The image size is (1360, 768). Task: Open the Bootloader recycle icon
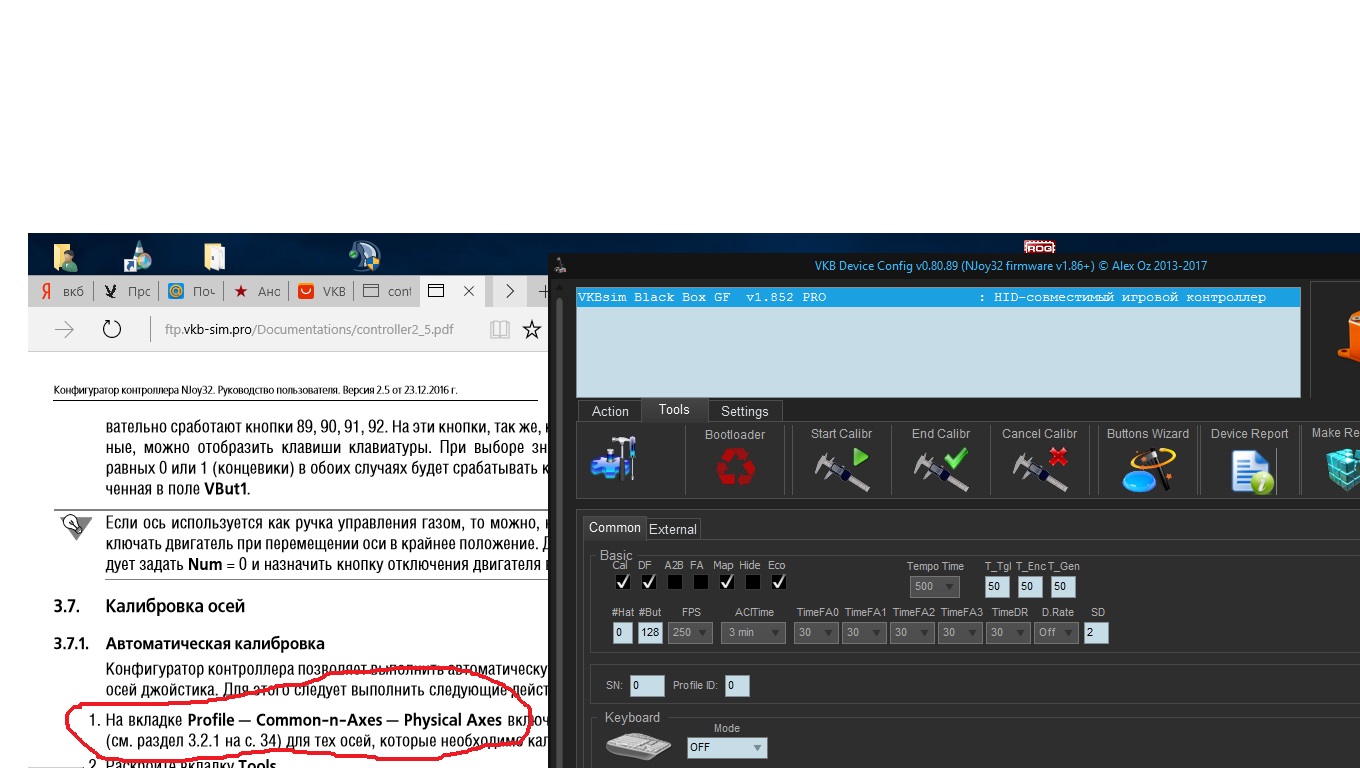[x=735, y=467]
